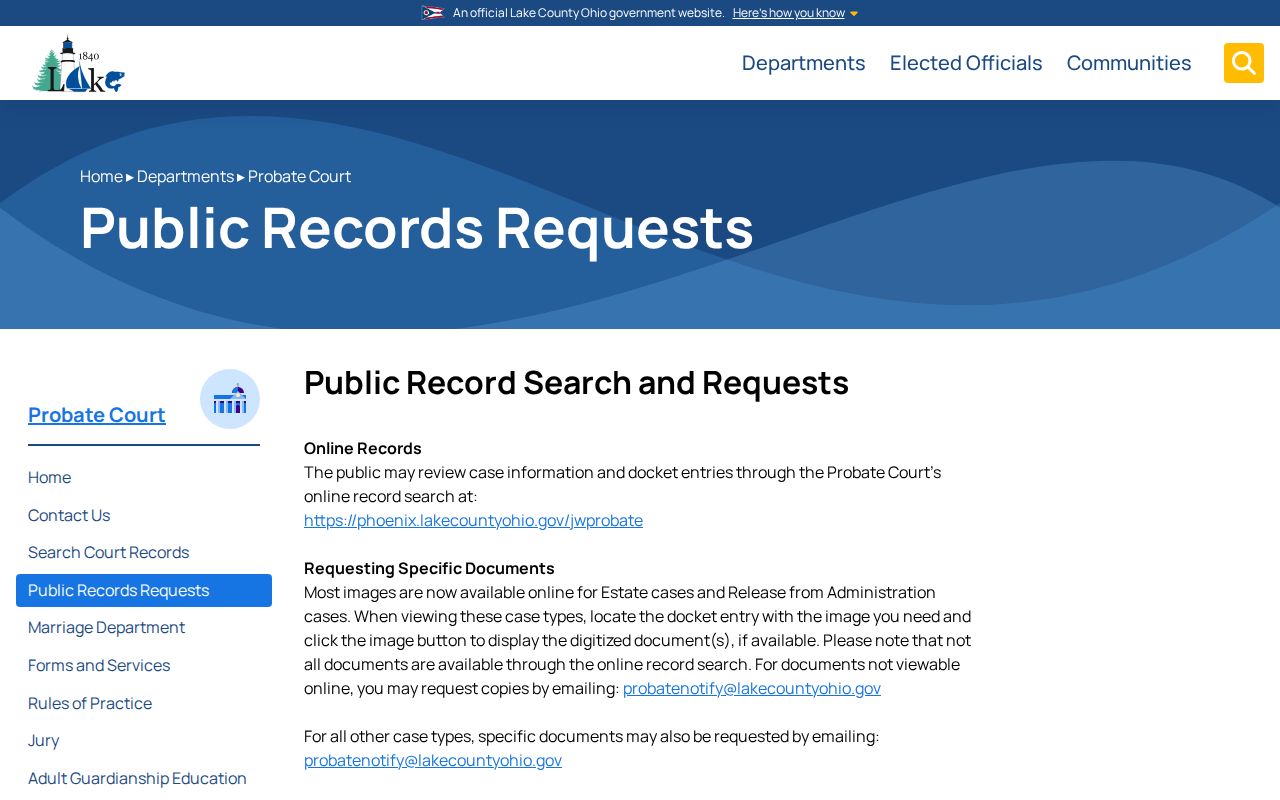1280x800 pixels.
Task: Open the Probate Court sidebar heading link
Action: click(x=97, y=414)
